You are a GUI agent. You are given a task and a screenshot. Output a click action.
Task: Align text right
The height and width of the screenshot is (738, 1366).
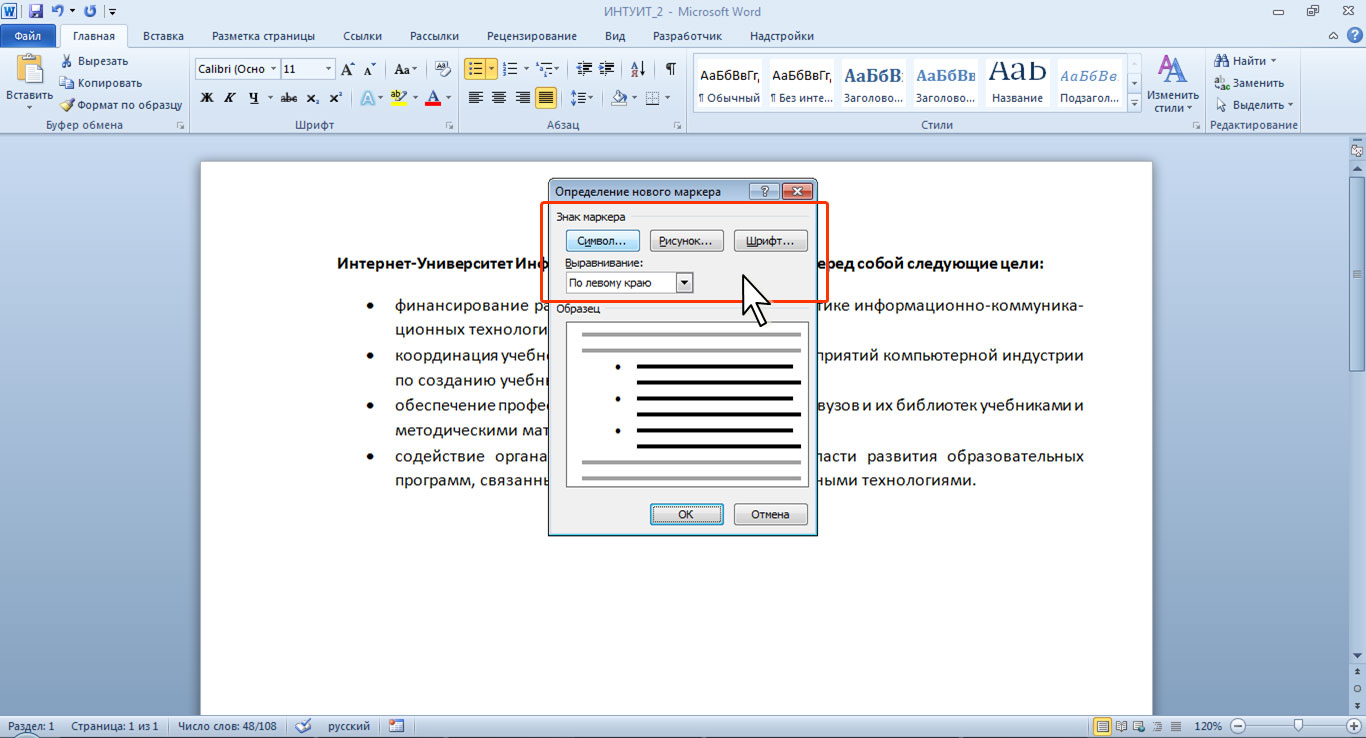point(522,98)
